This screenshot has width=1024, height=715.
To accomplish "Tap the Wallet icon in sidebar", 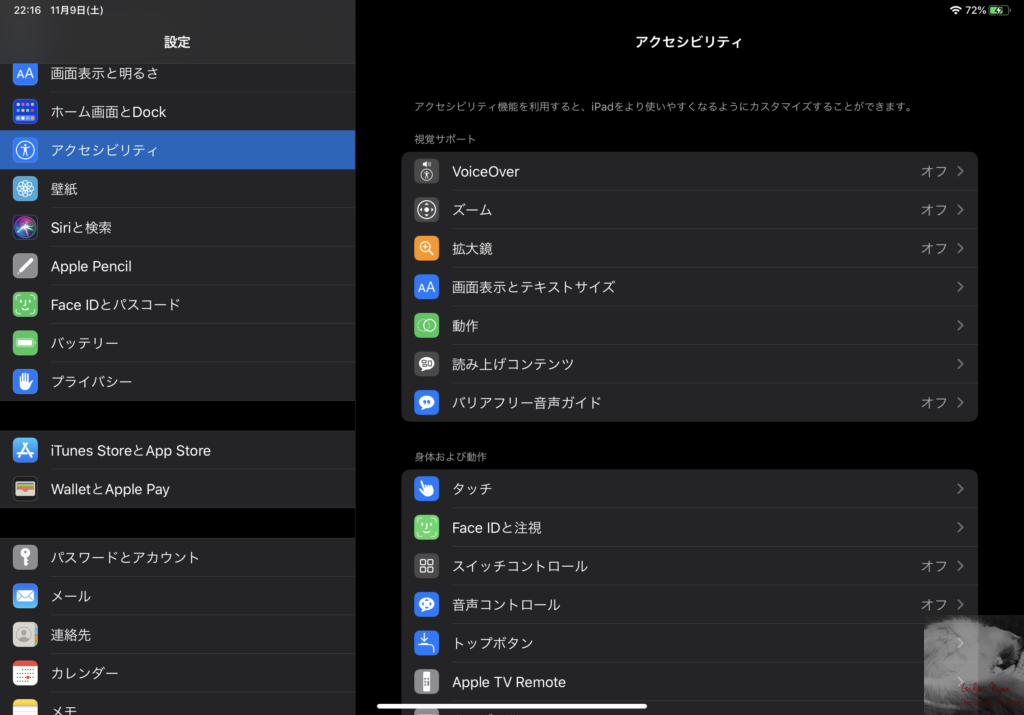I will [25, 489].
